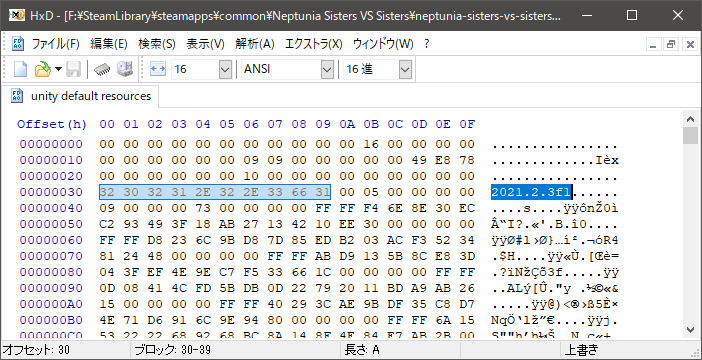This screenshot has width=702, height=360.
Task: Click the 0F column header
Action: 467,124
